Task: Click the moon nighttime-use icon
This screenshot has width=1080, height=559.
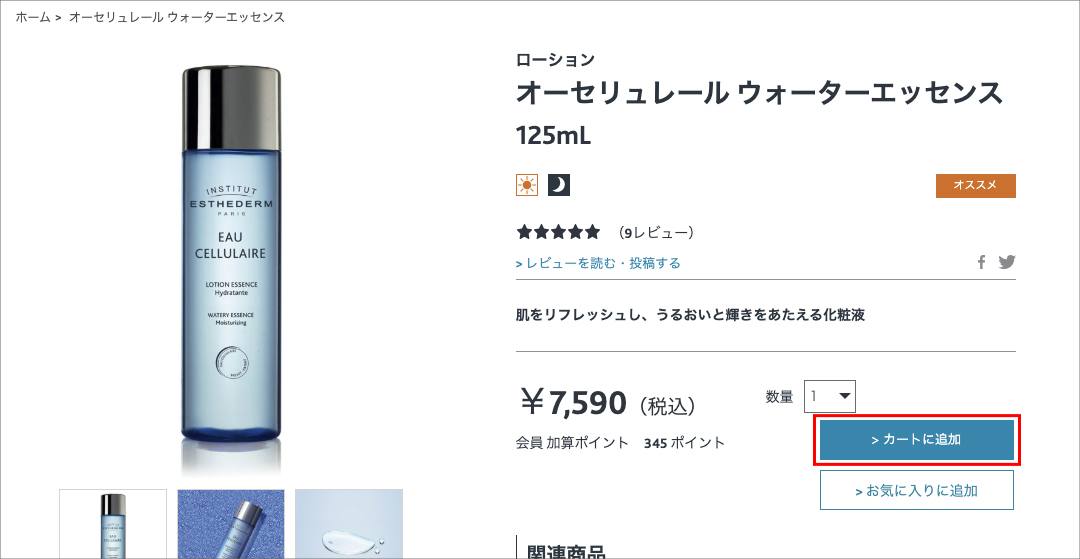Action: point(559,185)
